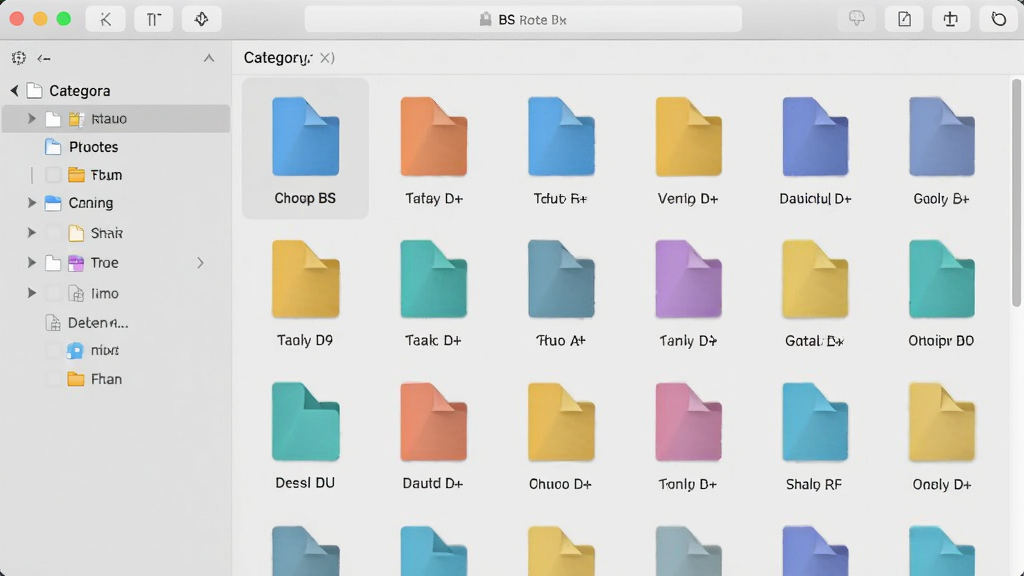
Task: Open the Otioipr BD teal folder
Action: click(x=942, y=279)
